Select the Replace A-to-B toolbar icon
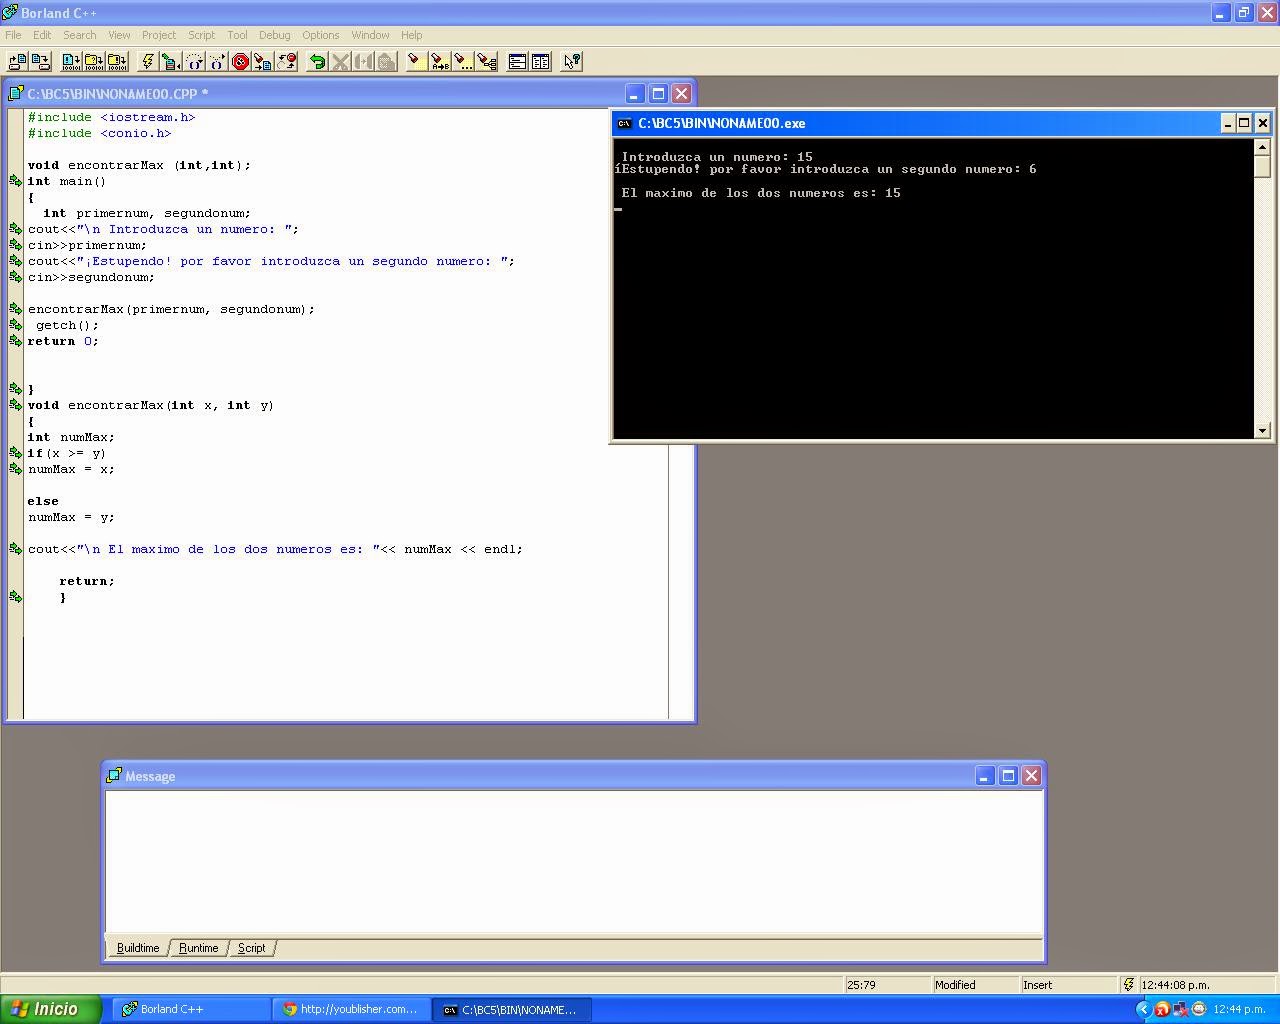The height and width of the screenshot is (1024, 1280). click(440, 61)
